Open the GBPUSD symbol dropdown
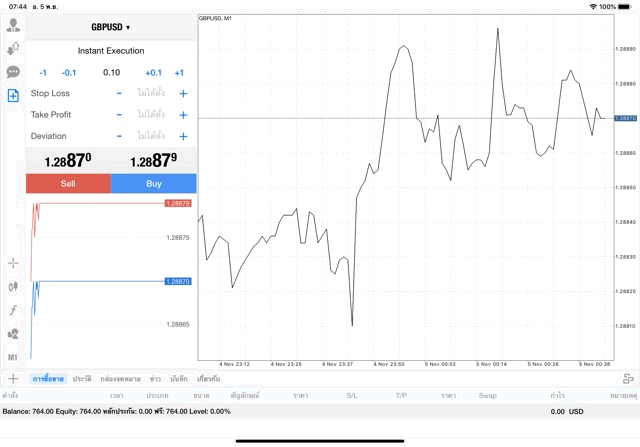 (111, 27)
